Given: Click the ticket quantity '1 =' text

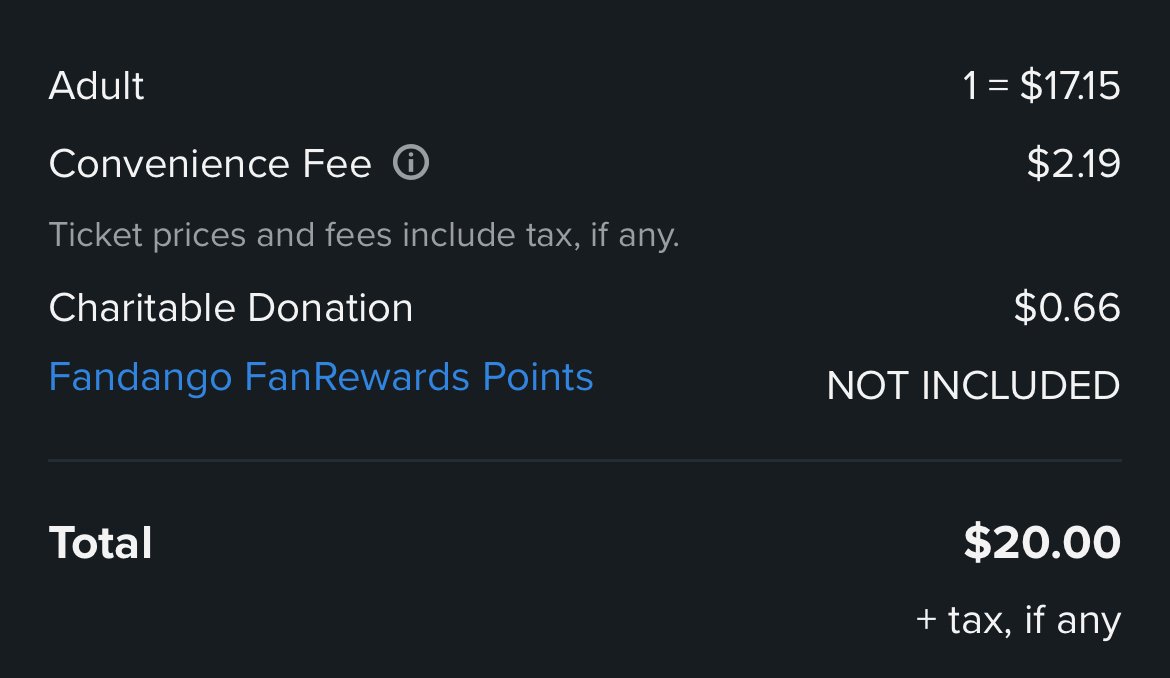Looking at the screenshot, I should pos(986,86).
